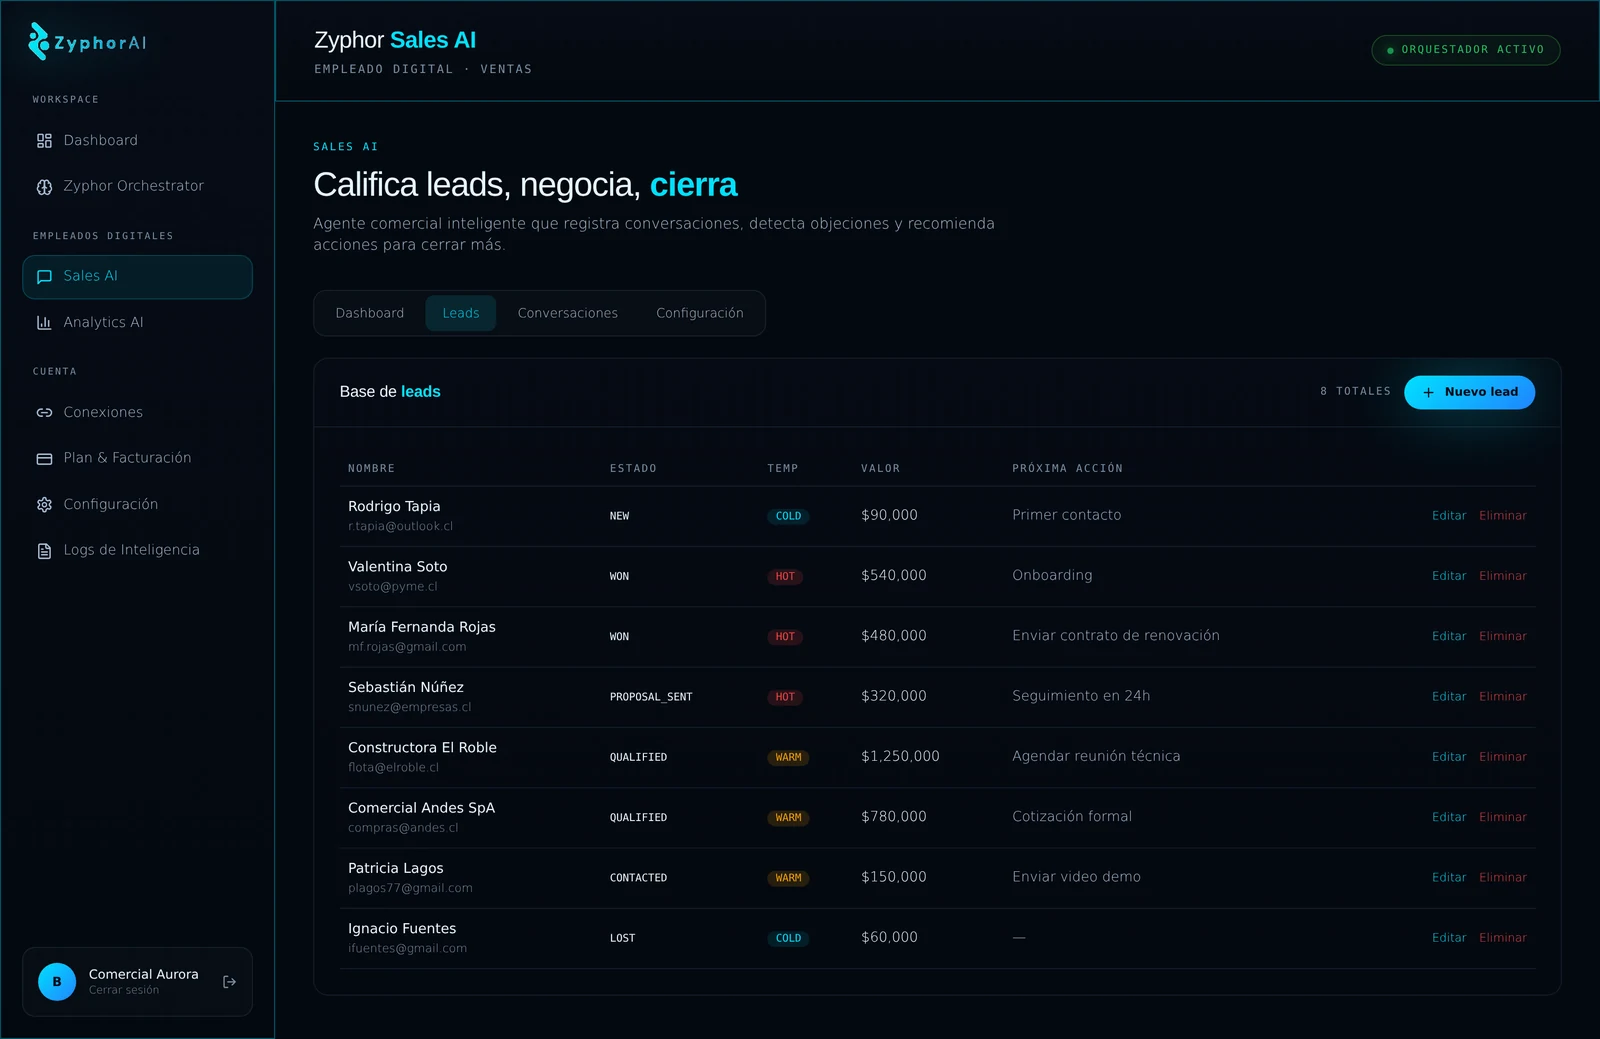Open the Configuración tab

click(x=700, y=313)
